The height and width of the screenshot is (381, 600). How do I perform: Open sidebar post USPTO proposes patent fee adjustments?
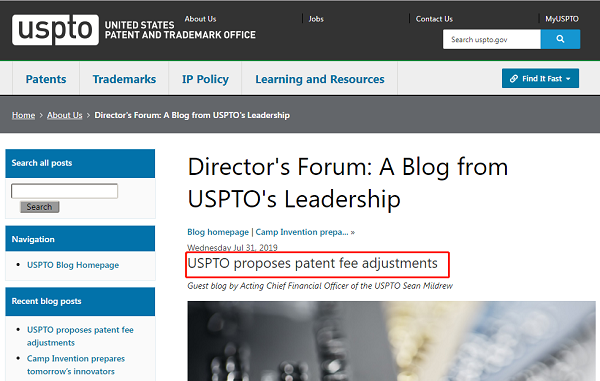pos(80,336)
